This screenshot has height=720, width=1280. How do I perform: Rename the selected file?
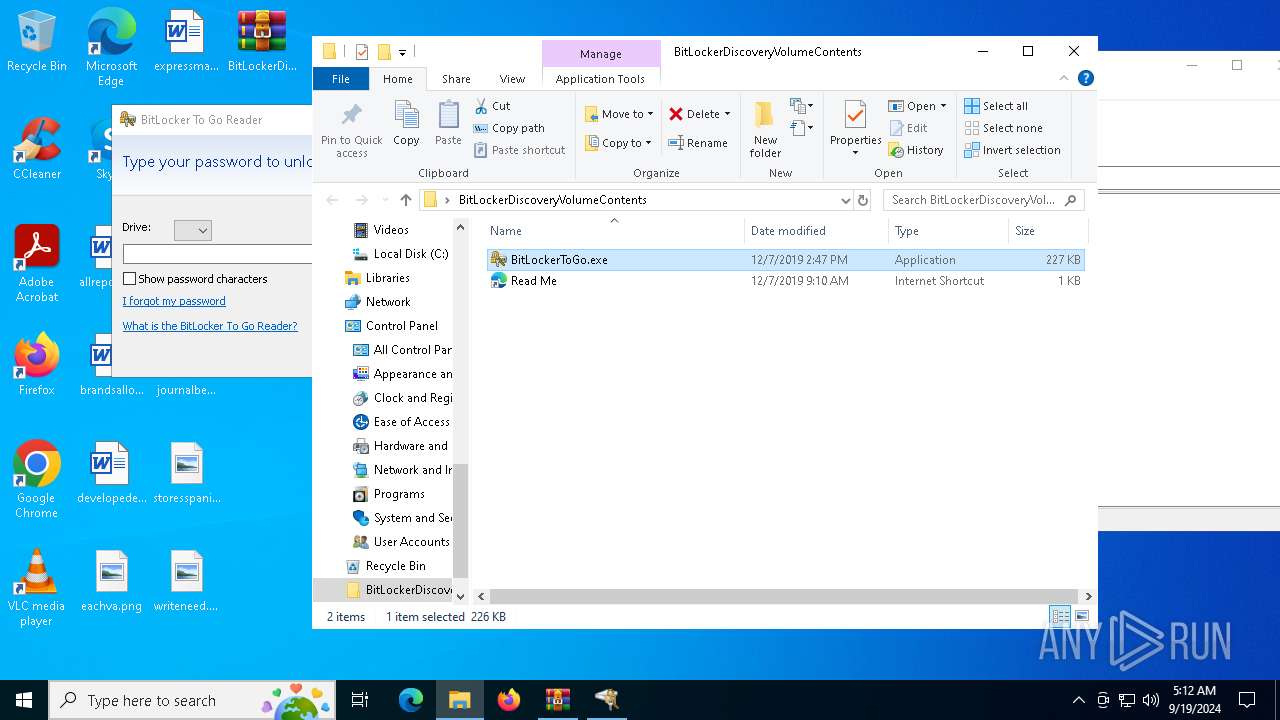tap(698, 143)
